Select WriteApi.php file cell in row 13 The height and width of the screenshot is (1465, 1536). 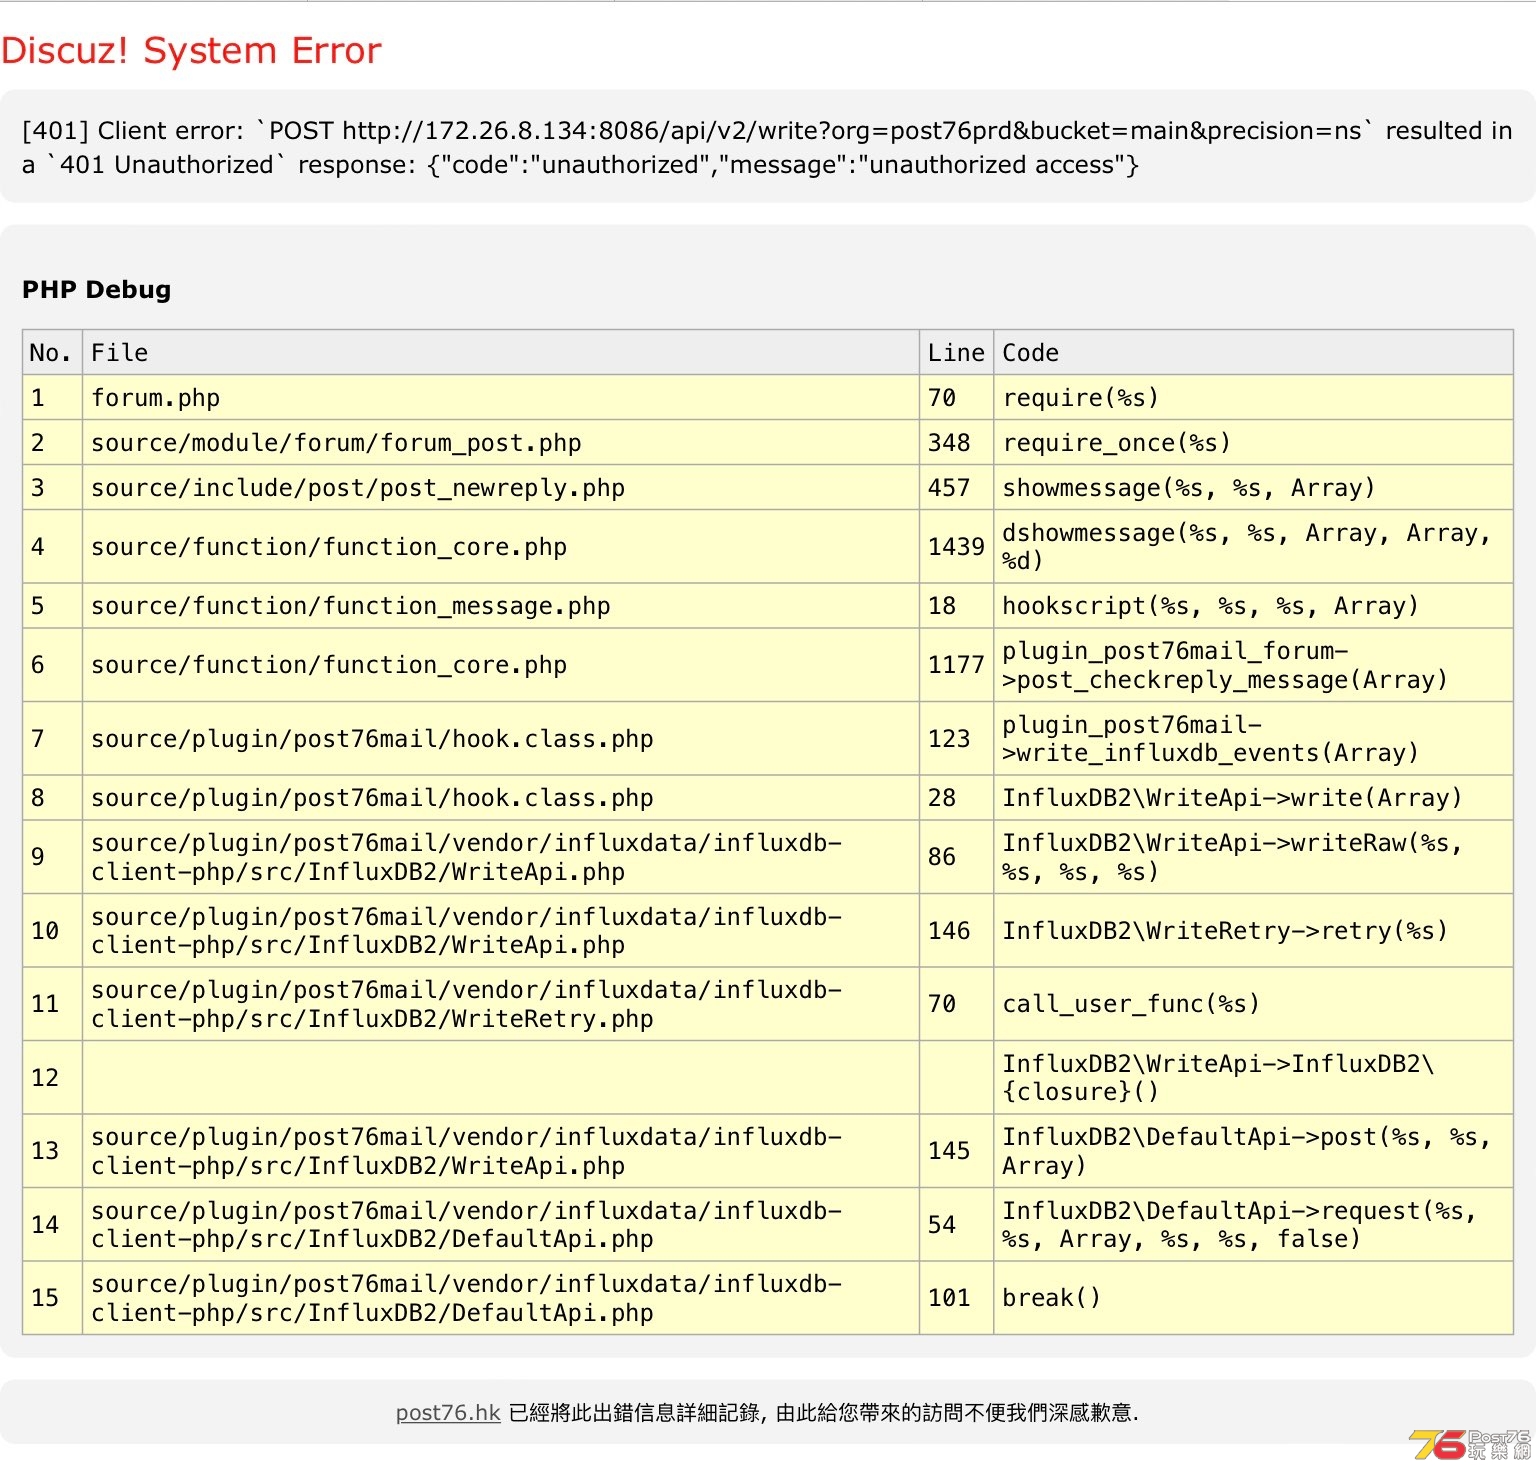(x=501, y=1150)
